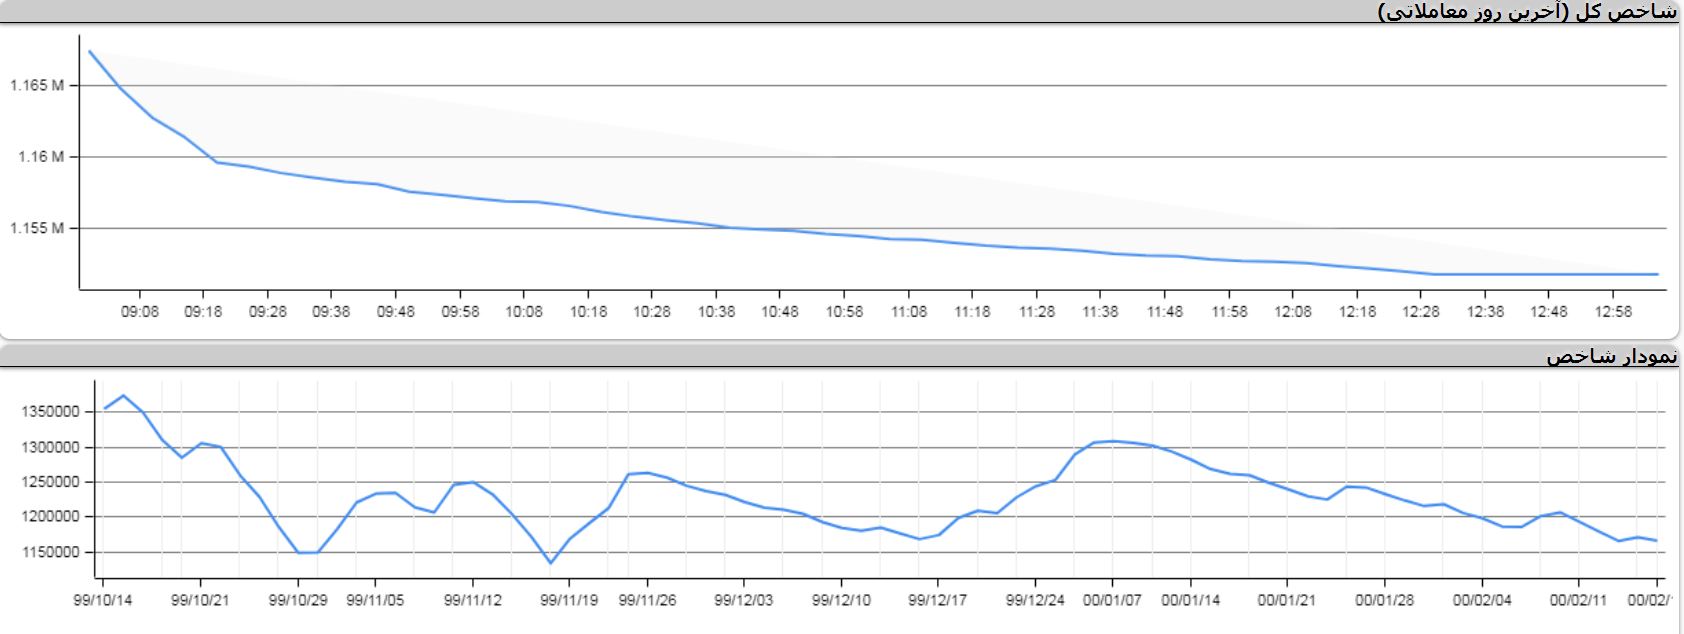The width and height of the screenshot is (1684, 634).
Task: Pick the 00/01/07 date axis label
Action: click(x=1112, y=600)
